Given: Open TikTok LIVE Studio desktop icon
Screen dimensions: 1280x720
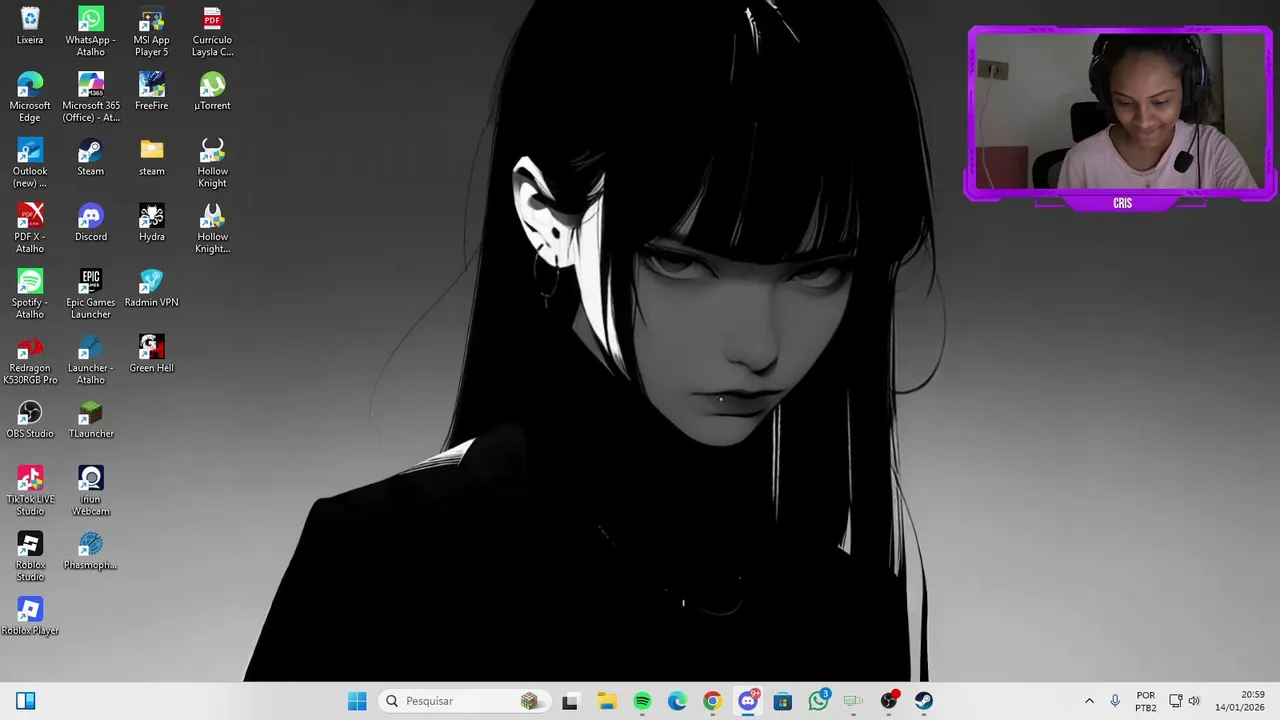Looking at the screenshot, I should pos(30,491).
